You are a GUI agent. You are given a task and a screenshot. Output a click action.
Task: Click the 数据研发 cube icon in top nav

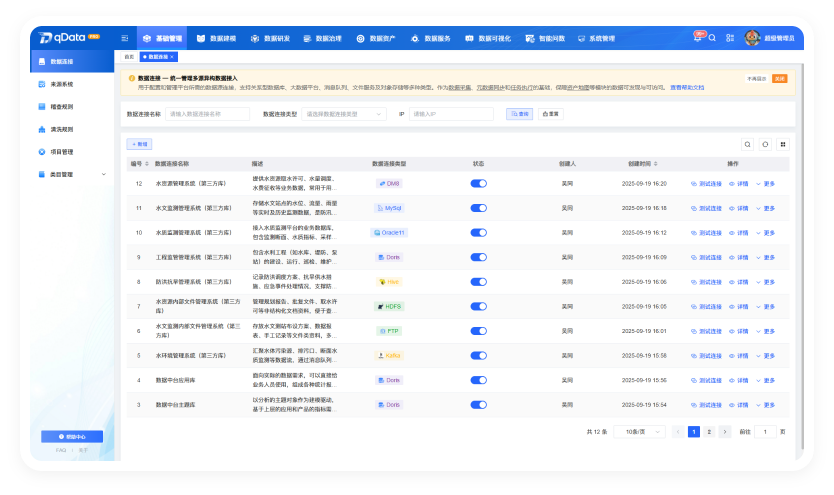click(255, 38)
